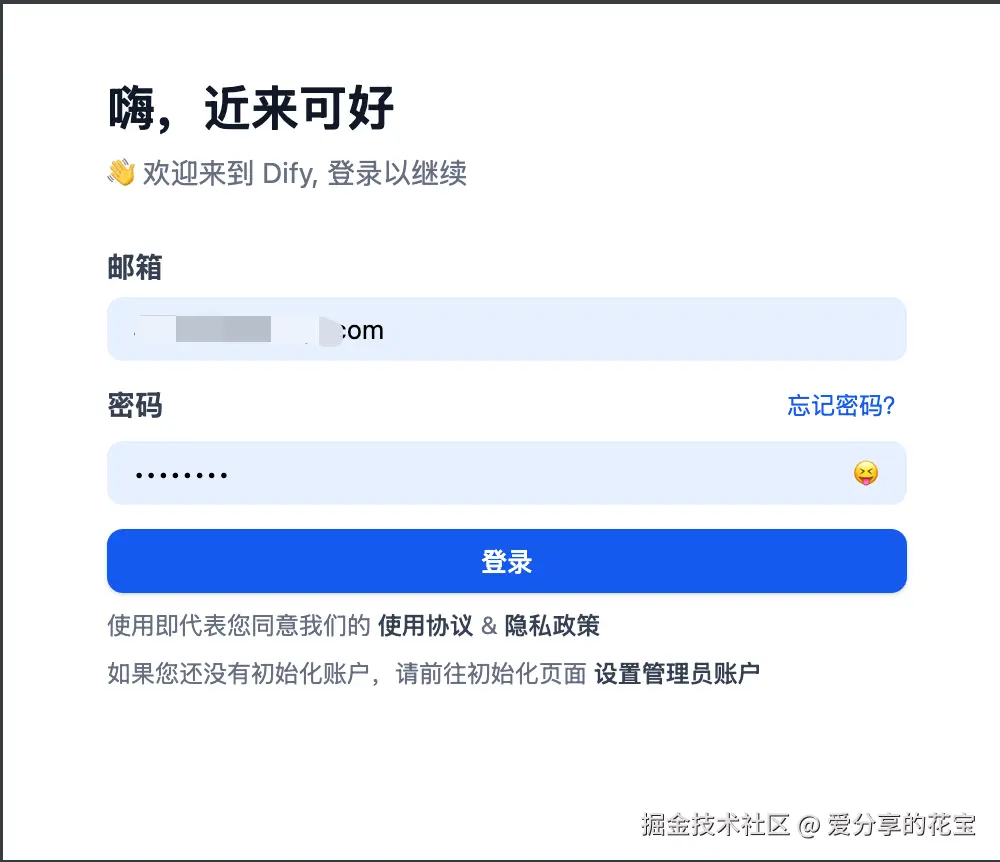Click the & symbol between policy links

(489, 627)
